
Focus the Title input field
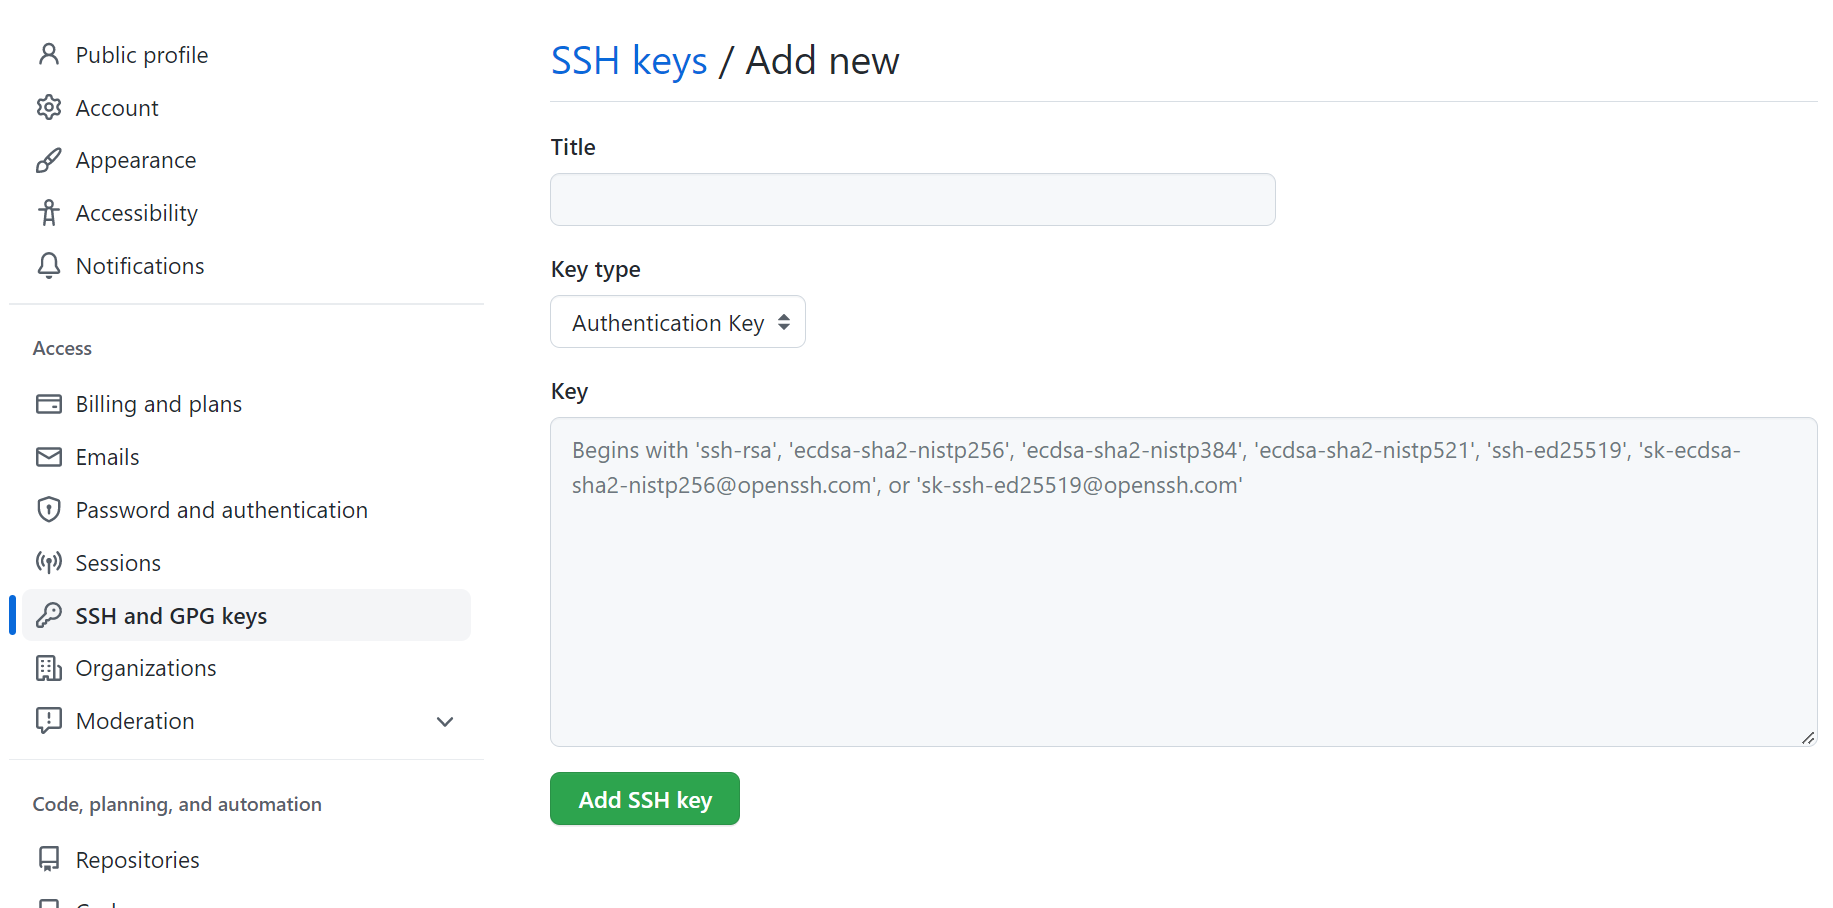click(x=912, y=200)
